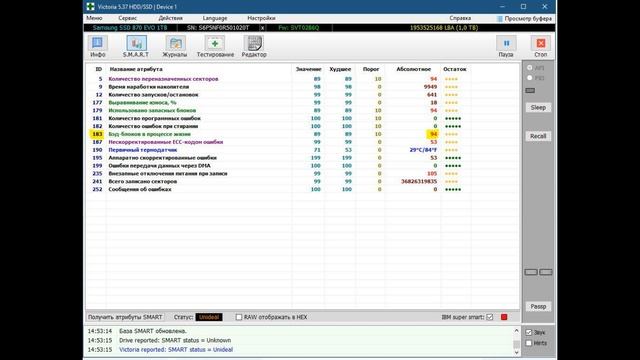The width and height of the screenshot is (640, 360).
Task: Select attribute 9 Время наработки накопителя
Action: click(x=302, y=87)
